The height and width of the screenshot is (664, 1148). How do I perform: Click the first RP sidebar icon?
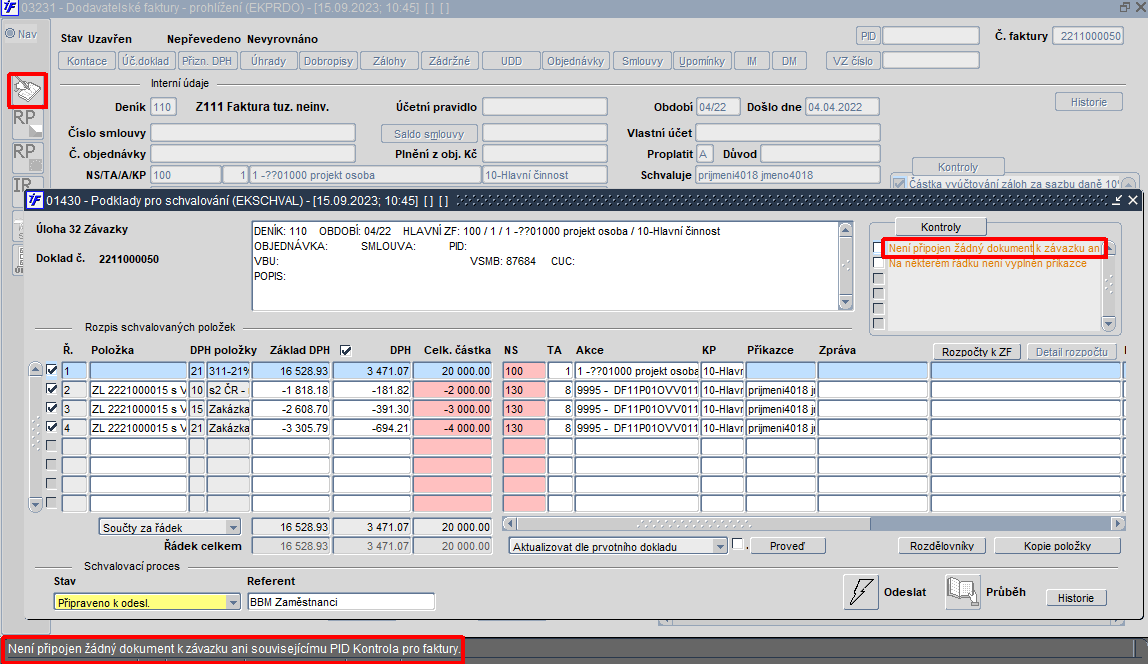click(27, 124)
